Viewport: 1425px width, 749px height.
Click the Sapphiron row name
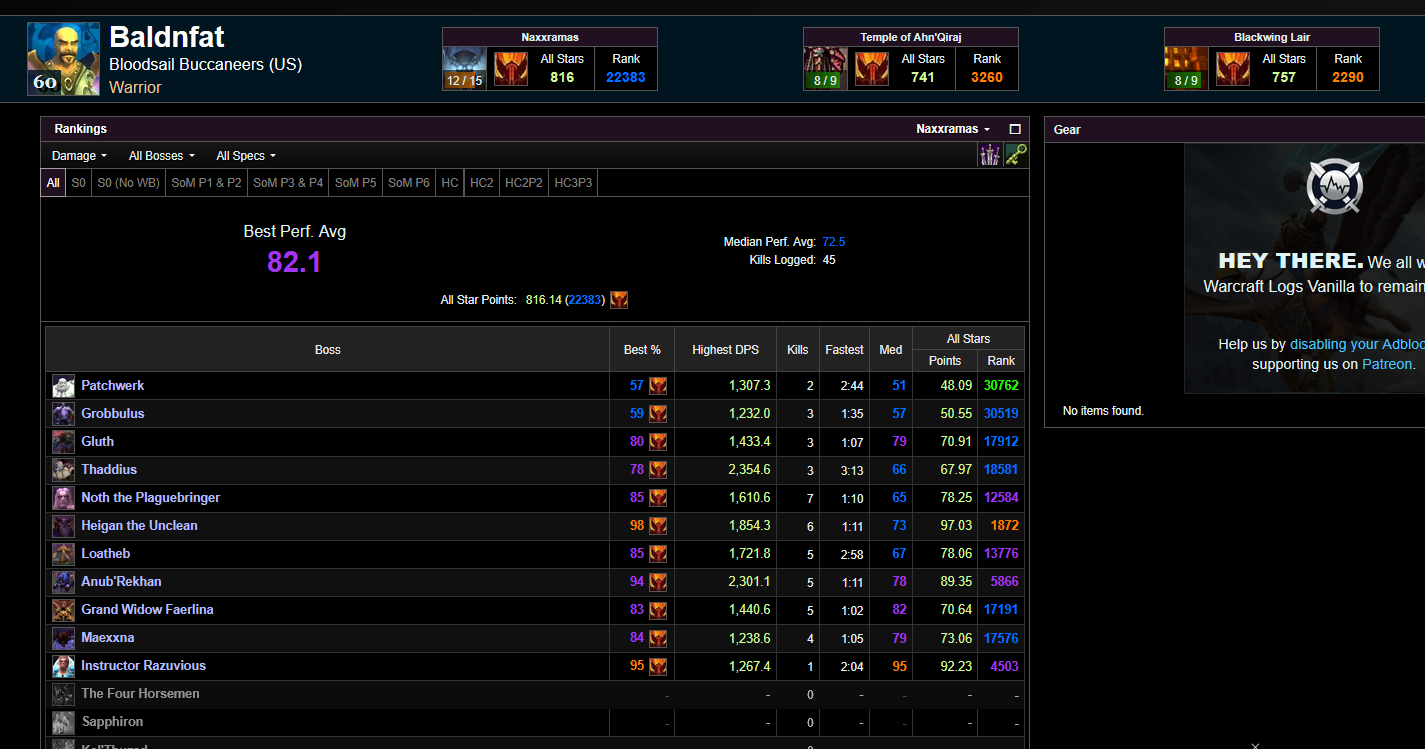[112, 722]
